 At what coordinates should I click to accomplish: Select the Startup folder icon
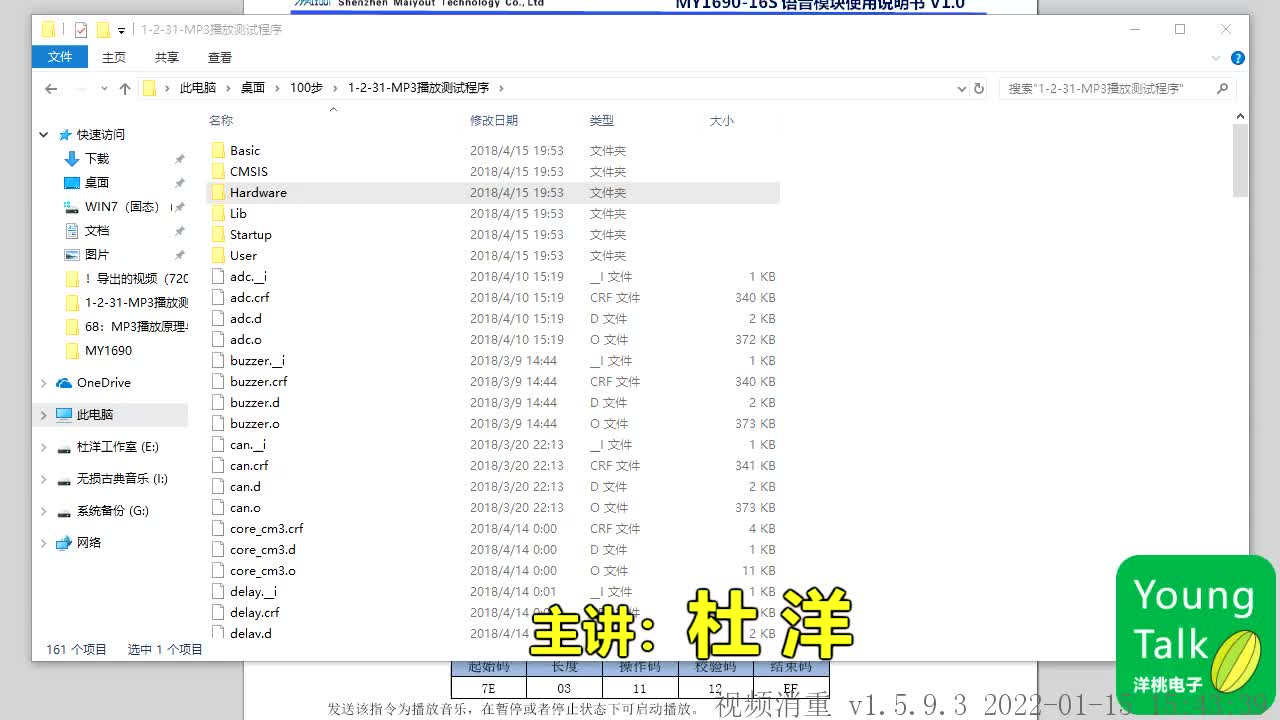[218, 234]
